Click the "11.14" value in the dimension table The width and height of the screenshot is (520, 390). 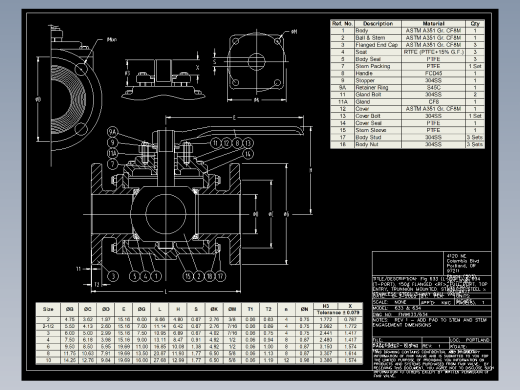click(160, 326)
